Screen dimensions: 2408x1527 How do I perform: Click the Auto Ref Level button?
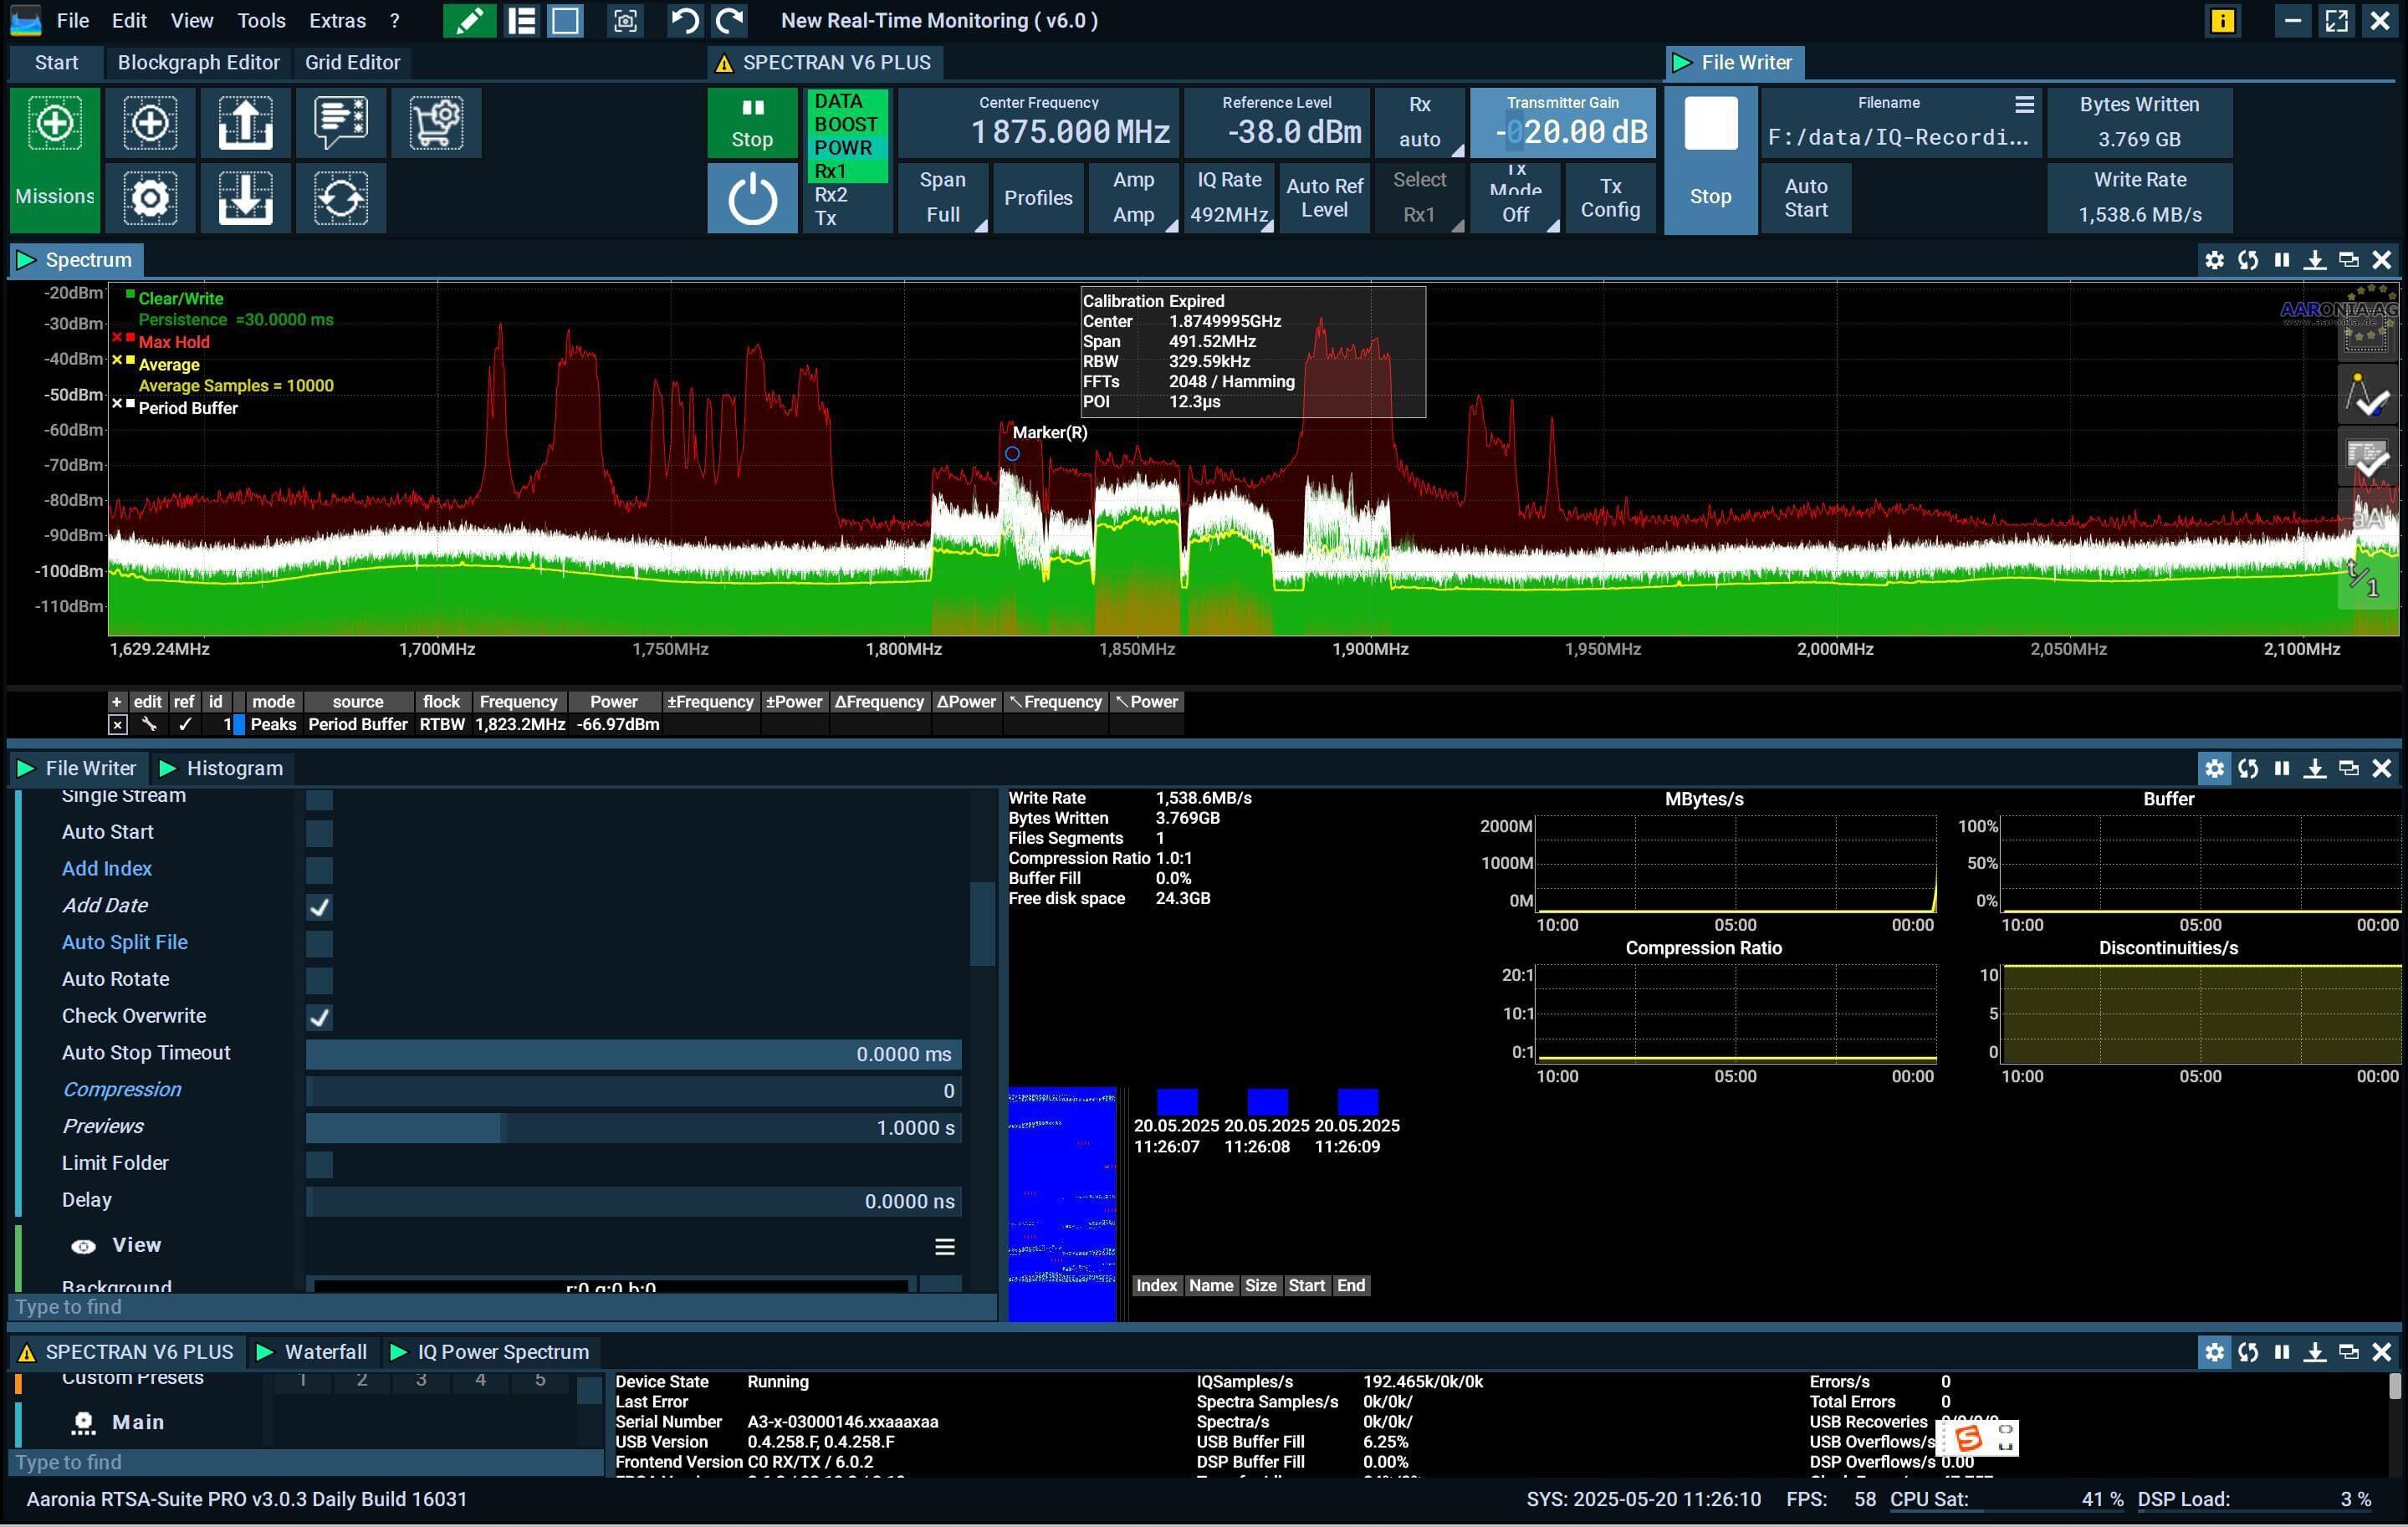pyautogui.click(x=1324, y=198)
